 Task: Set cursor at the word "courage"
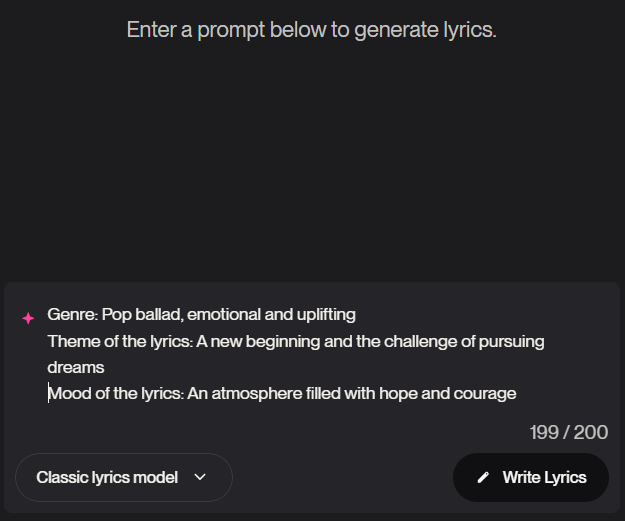(486, 394)
